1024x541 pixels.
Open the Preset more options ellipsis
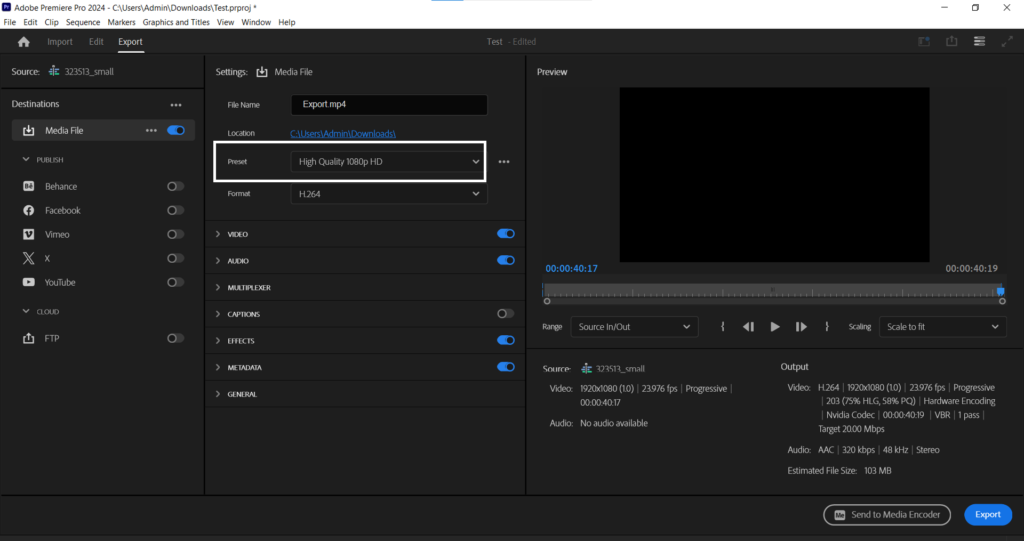(504, 162)
